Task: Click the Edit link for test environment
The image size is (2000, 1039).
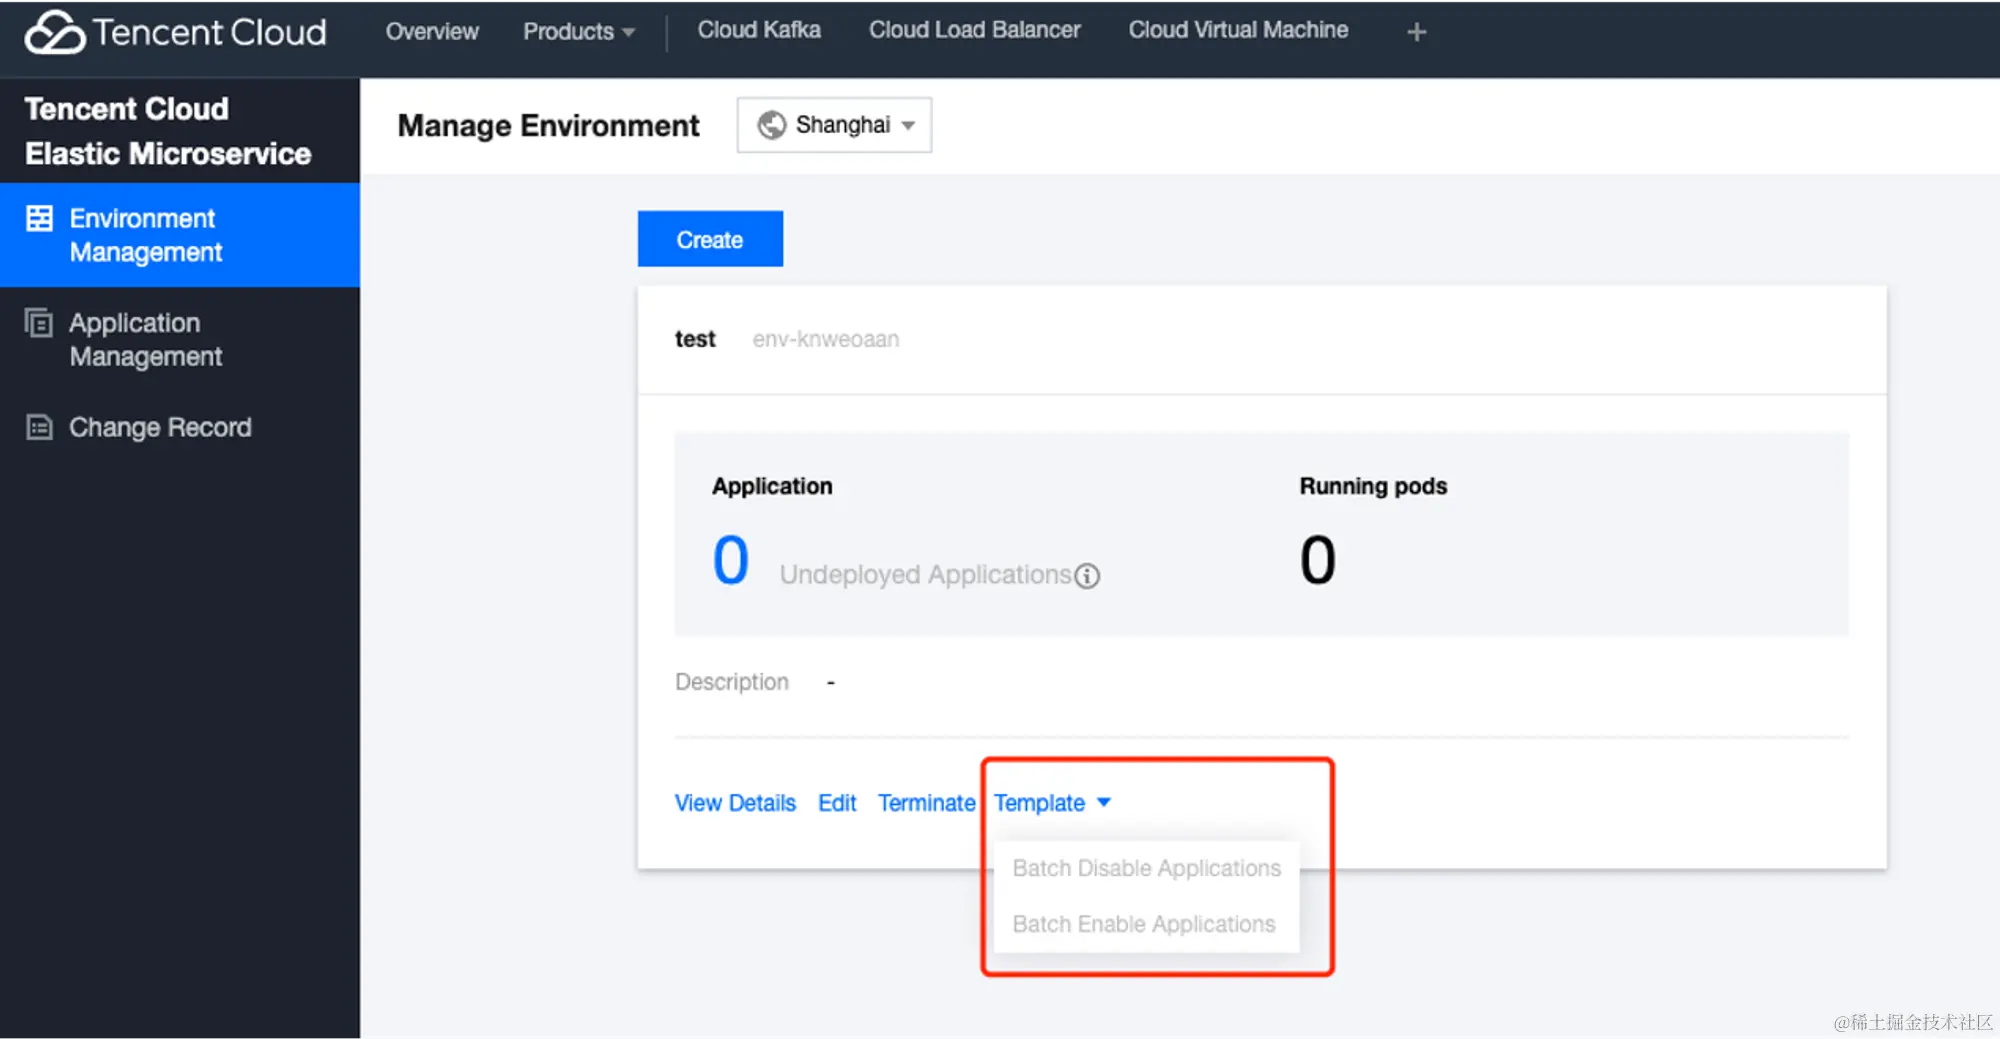Action: tap(837, 803)
